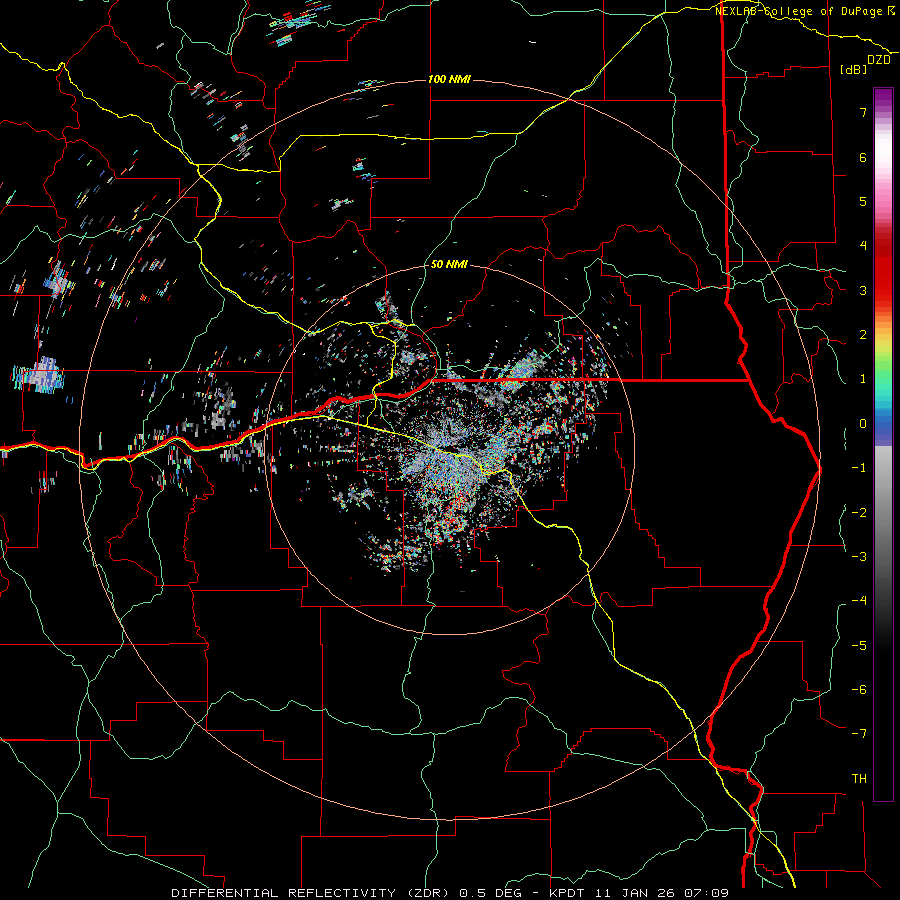Click the 0 value on color scale
Viewport: 900px width, 900px height.
863,424
